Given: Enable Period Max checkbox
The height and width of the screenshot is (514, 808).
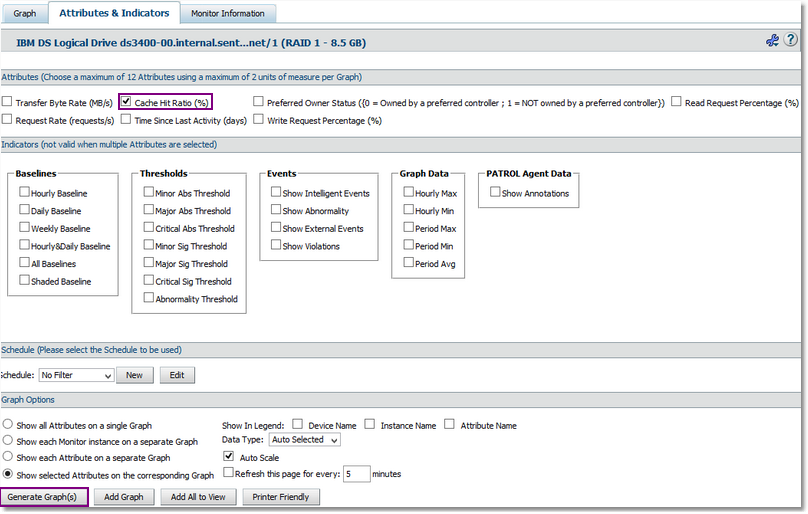Looking at the screenshot, I should (x=408, y=227).
